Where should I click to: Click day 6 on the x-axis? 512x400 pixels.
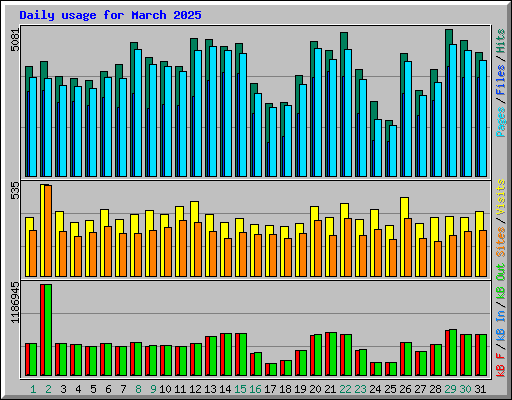[x=108, y=389]
